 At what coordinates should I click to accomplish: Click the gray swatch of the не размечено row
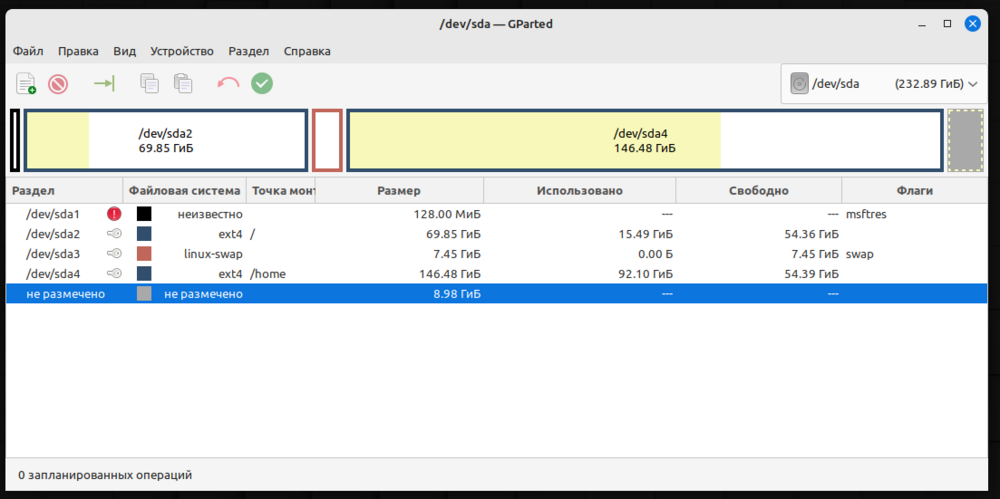coord(144,294)
